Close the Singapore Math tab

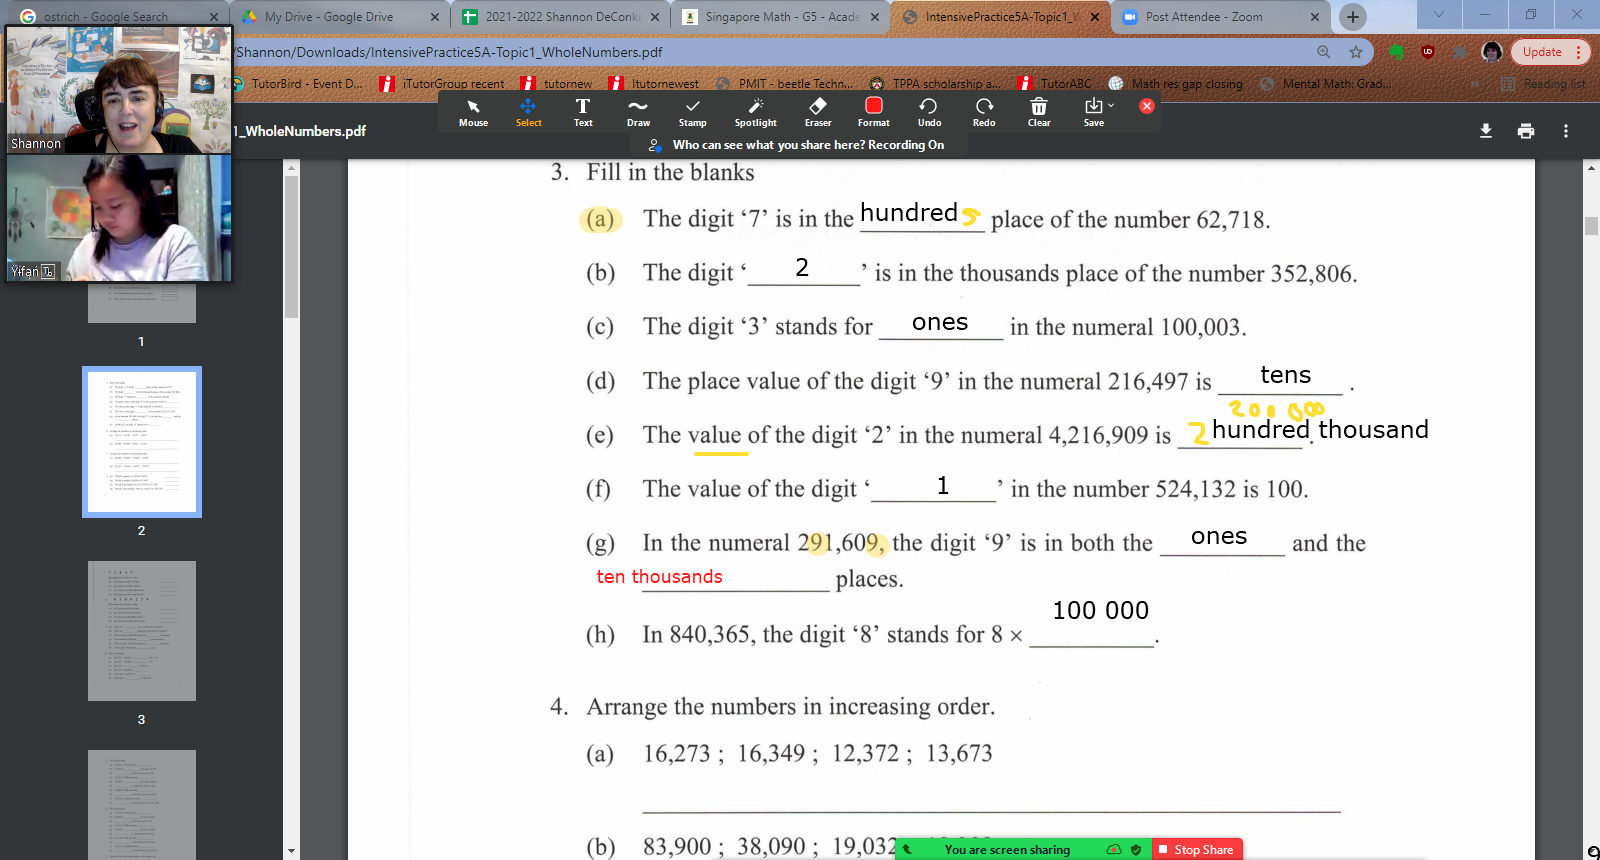click(x=875, y=17)
